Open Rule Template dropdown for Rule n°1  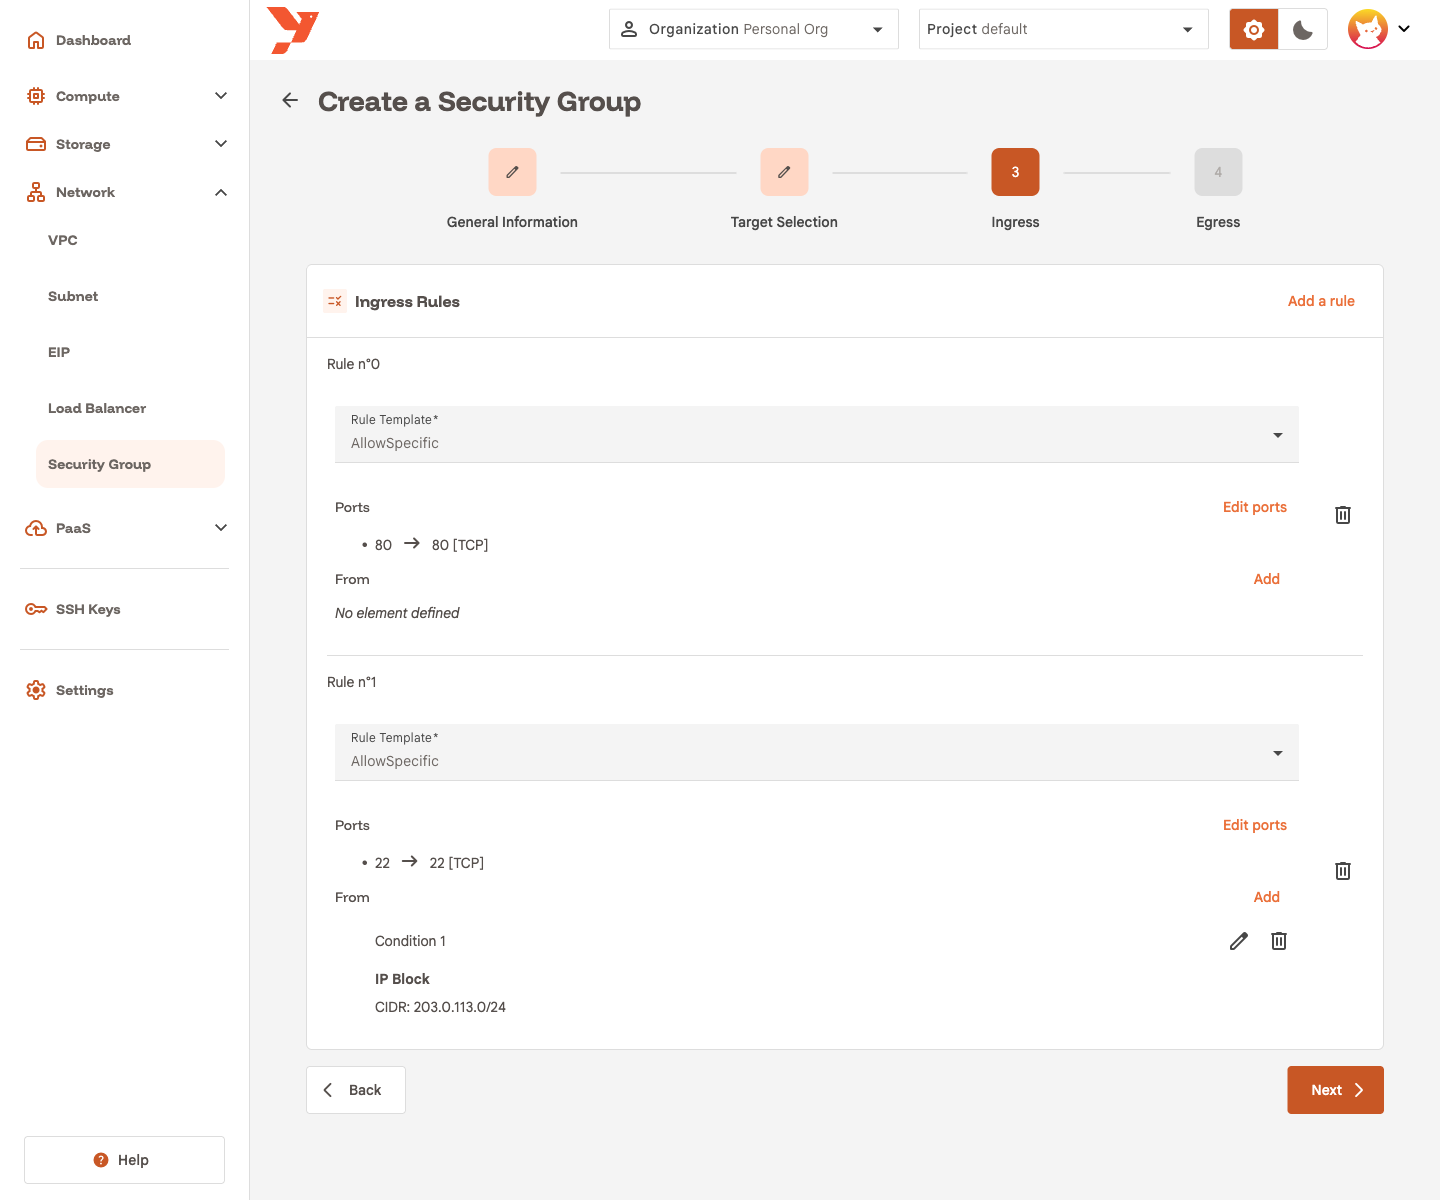[x=817, y=752]
